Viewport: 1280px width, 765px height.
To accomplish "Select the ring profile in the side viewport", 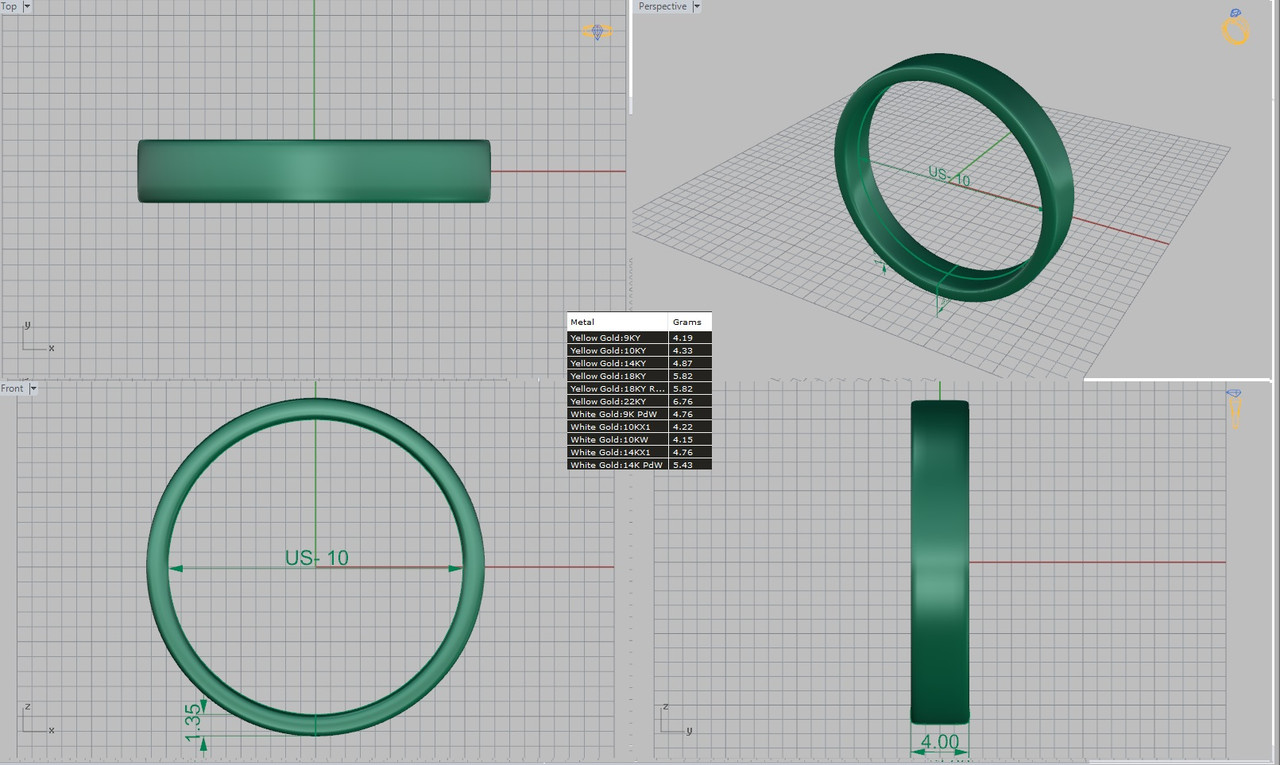I will click(939, 561).
